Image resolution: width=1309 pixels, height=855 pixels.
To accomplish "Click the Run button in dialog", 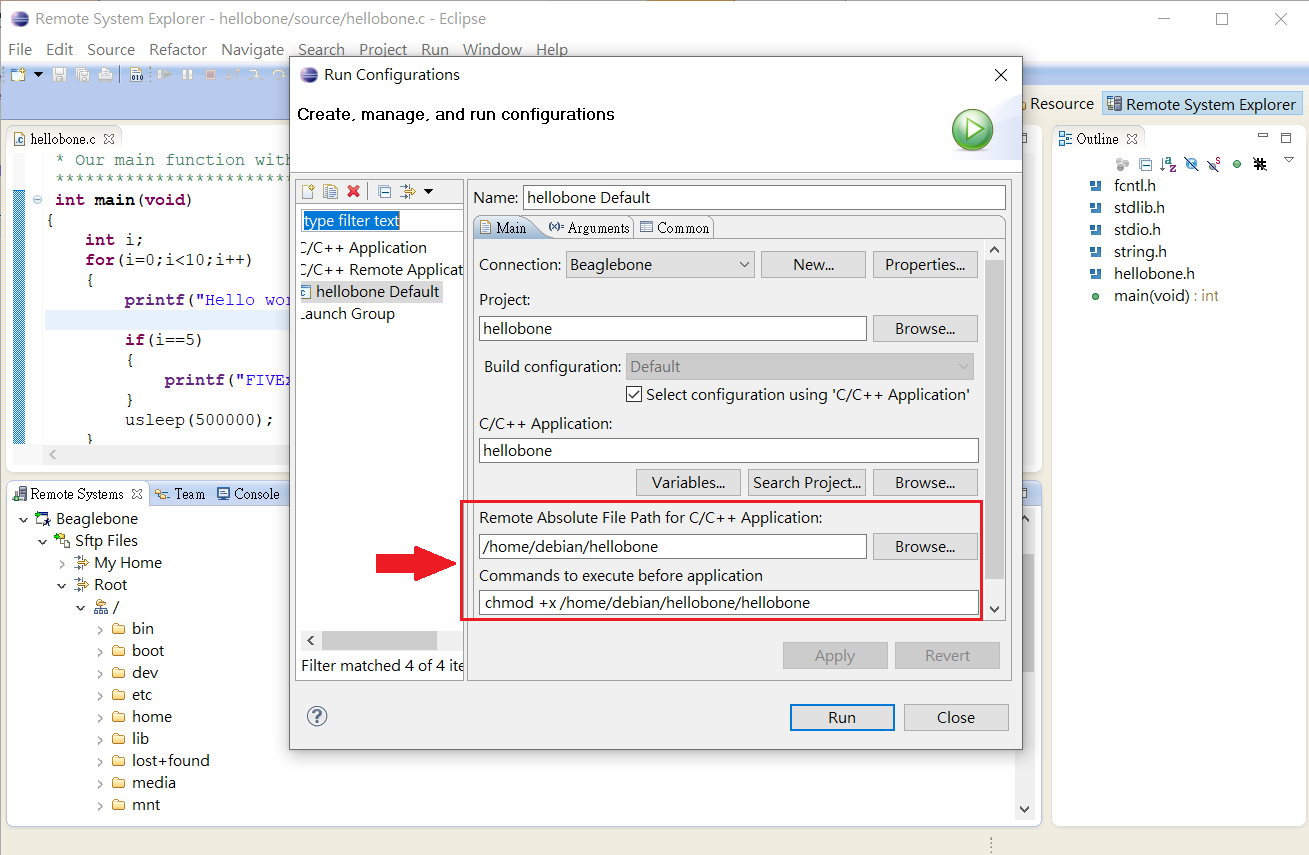I will (x=842, y=717).
